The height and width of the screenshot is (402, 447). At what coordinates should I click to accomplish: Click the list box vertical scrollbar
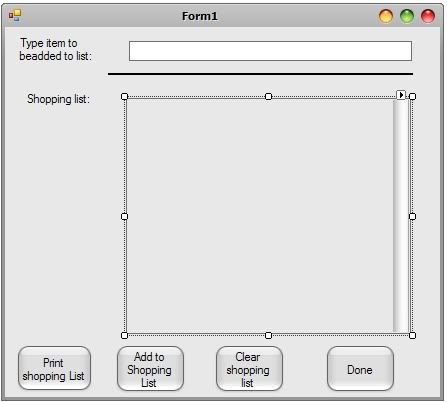(x=401, y=216)
